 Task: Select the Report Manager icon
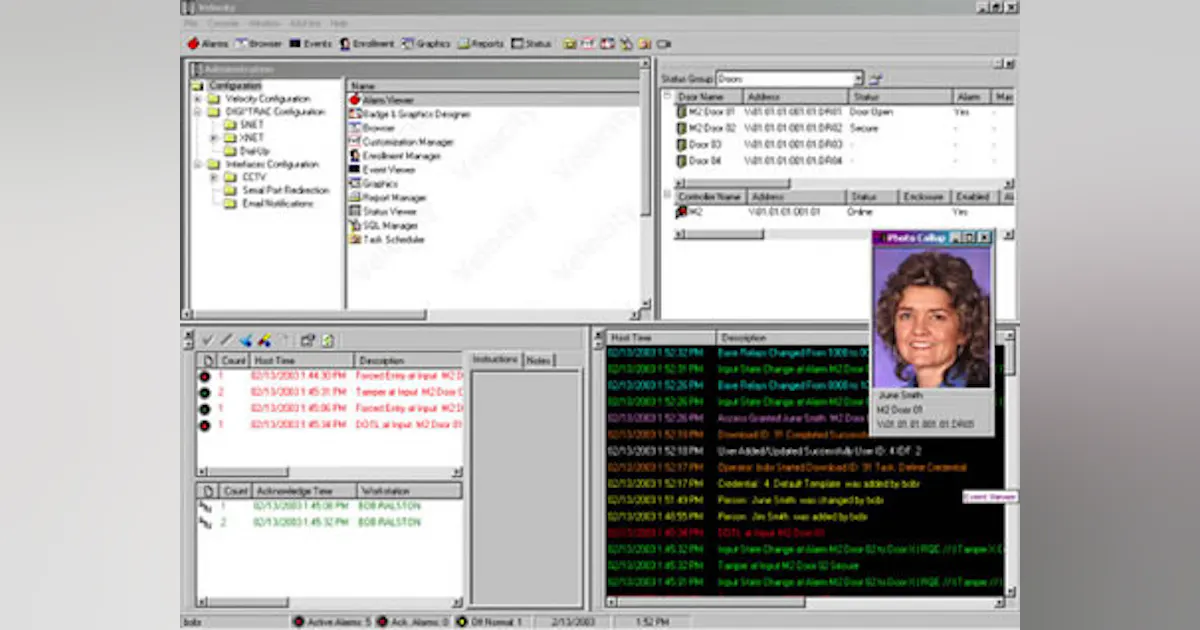[x=355, y=198]
